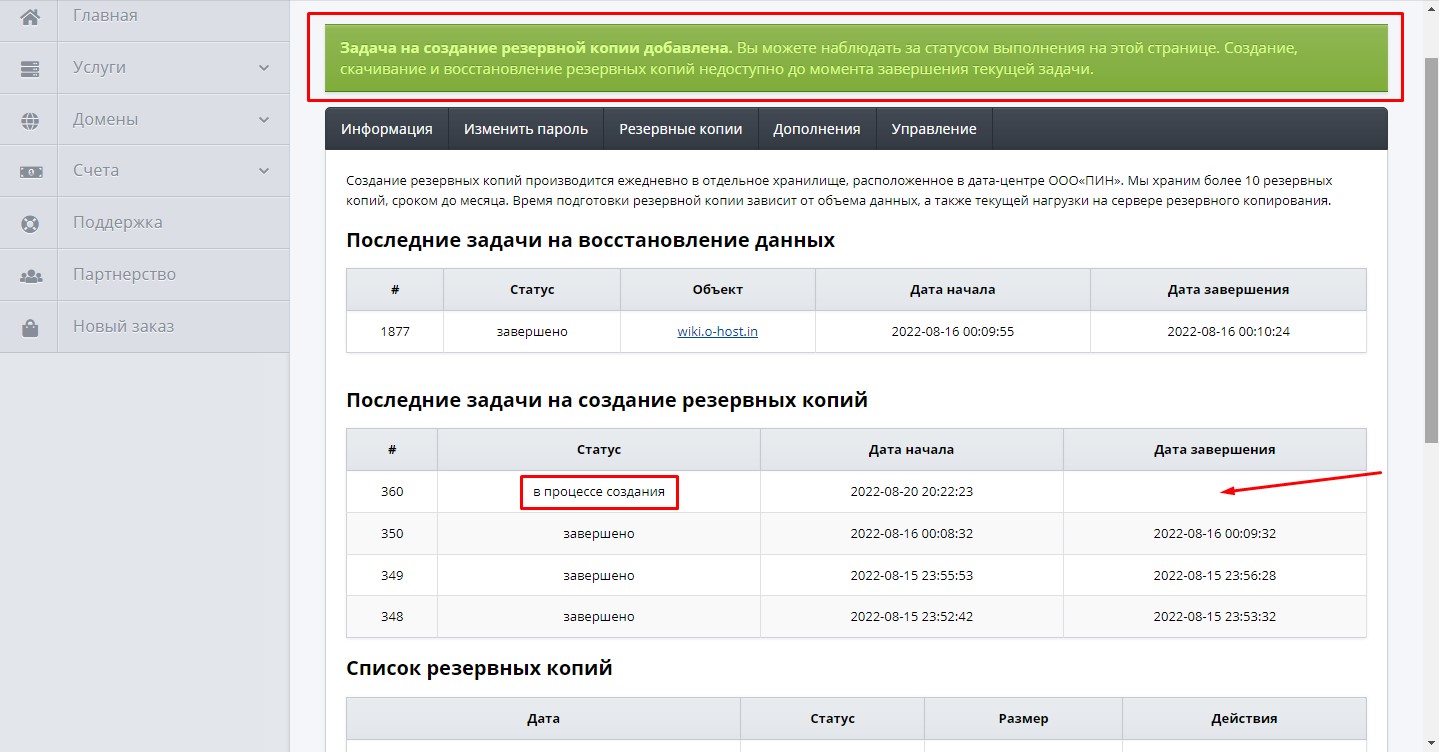Click the green backup task added notification
The height and width of the screenshot is (752, 1439).
856,58
